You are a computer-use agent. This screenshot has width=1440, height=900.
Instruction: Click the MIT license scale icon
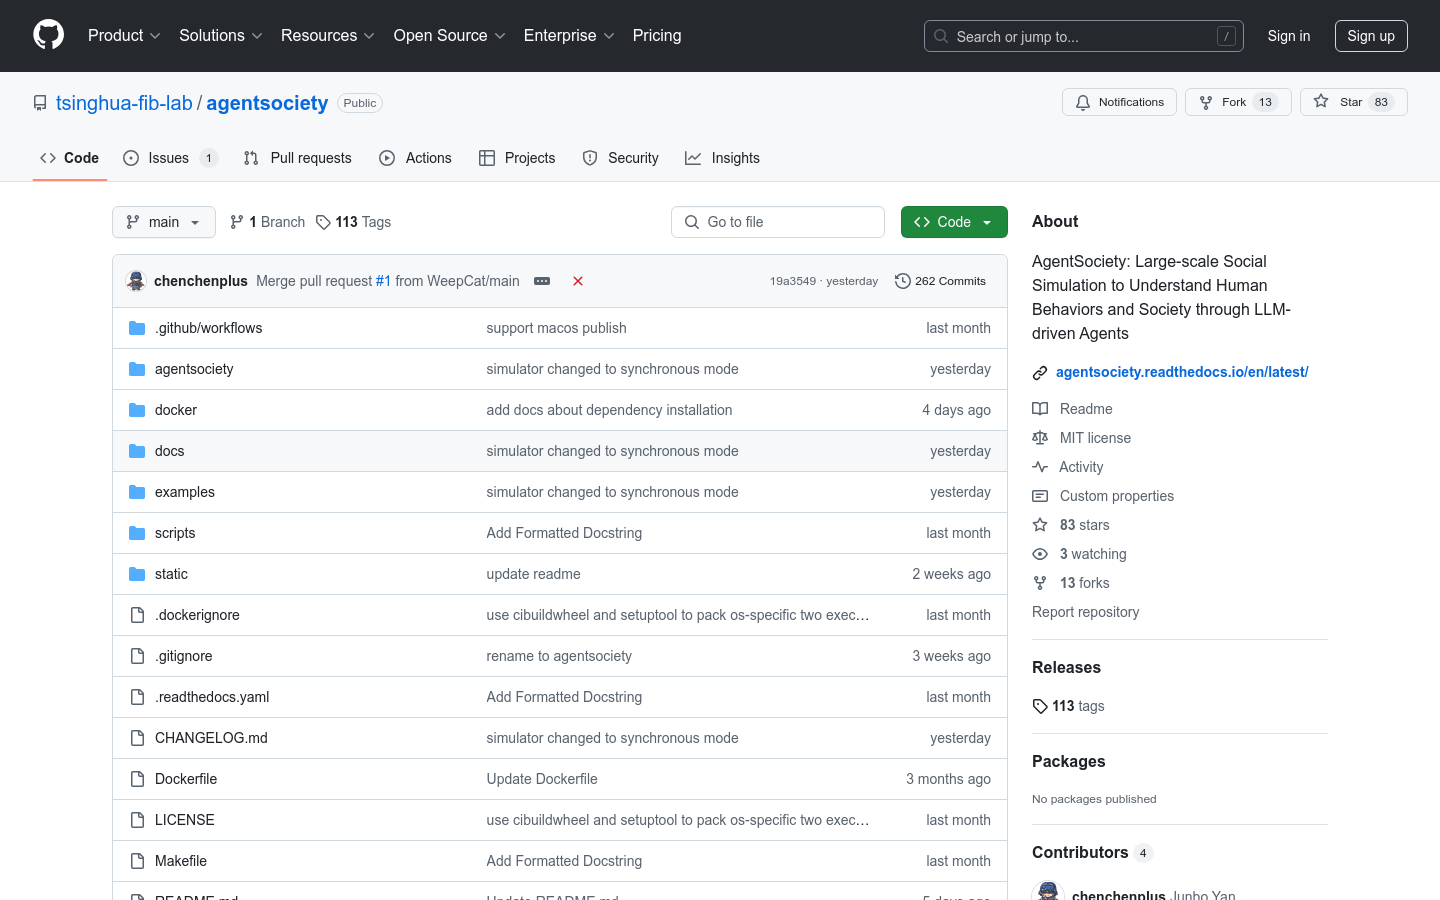point(1040,438)
